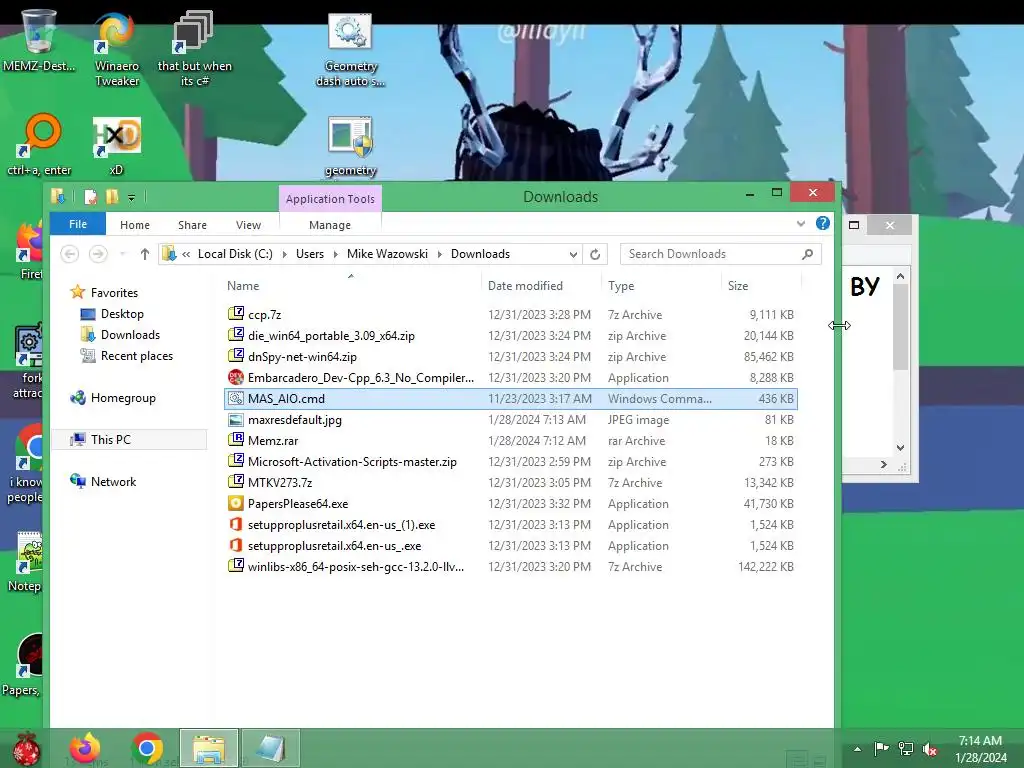Screen dimensions: 1024x768
Task: Refresh the Downloads folder view
Action: pyautogui.click(x=595, y=254)
